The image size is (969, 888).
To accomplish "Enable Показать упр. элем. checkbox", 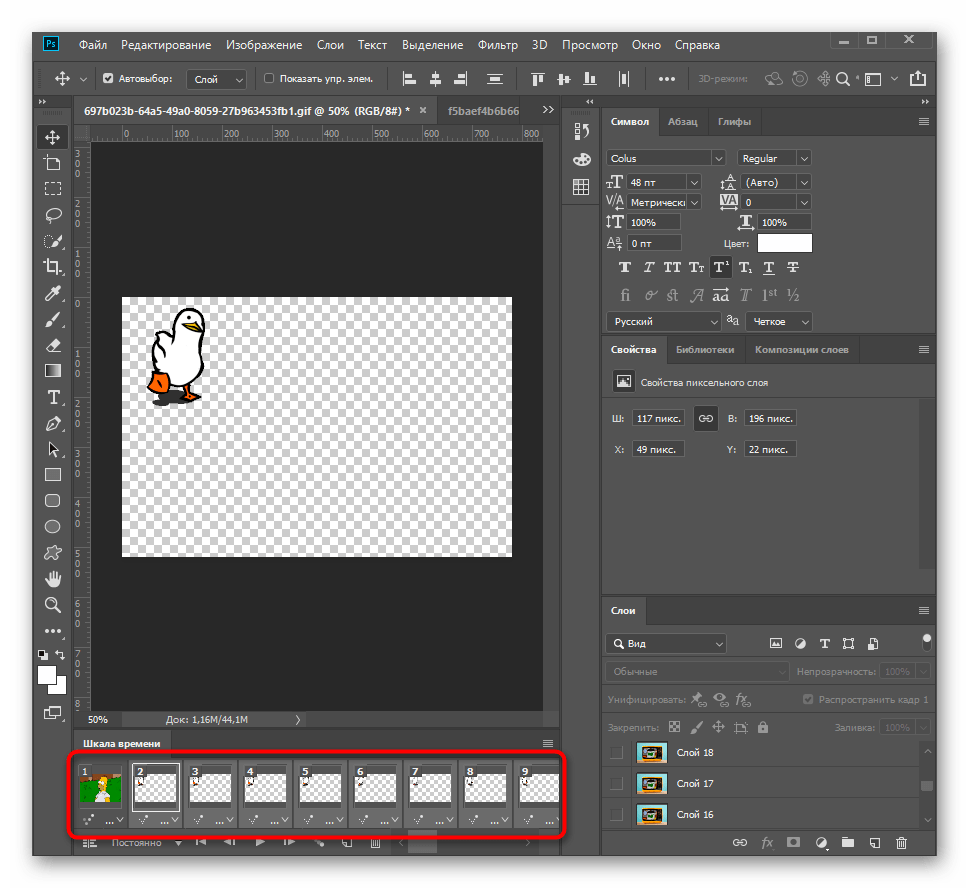I will (269, 78).
